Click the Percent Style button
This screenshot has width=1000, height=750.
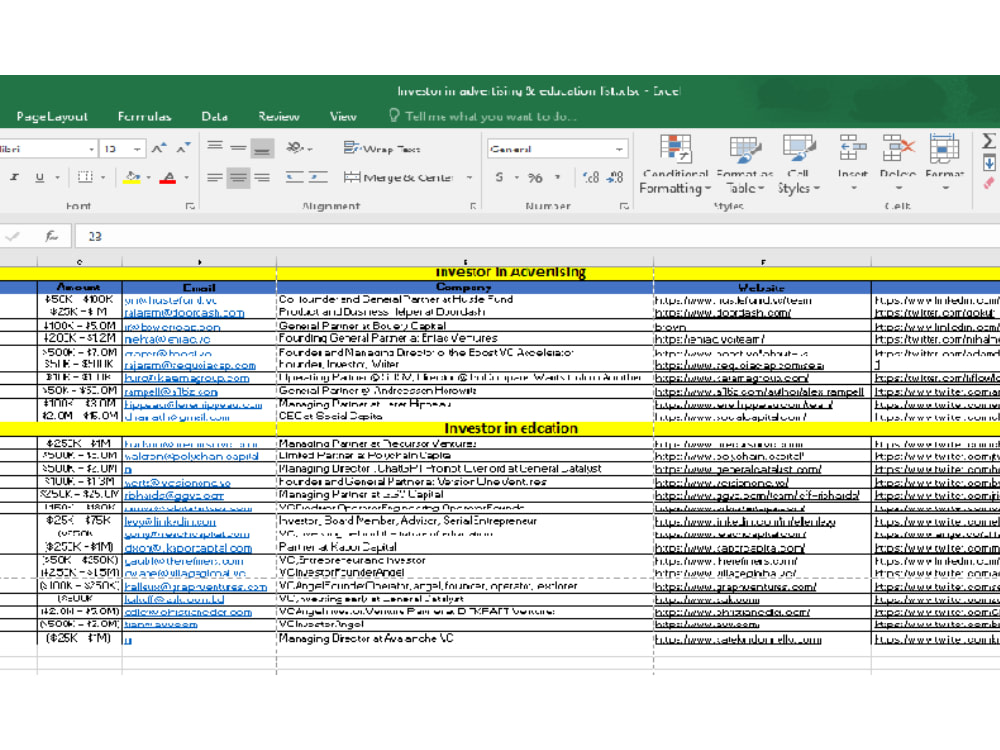click(x=535, y=178)
